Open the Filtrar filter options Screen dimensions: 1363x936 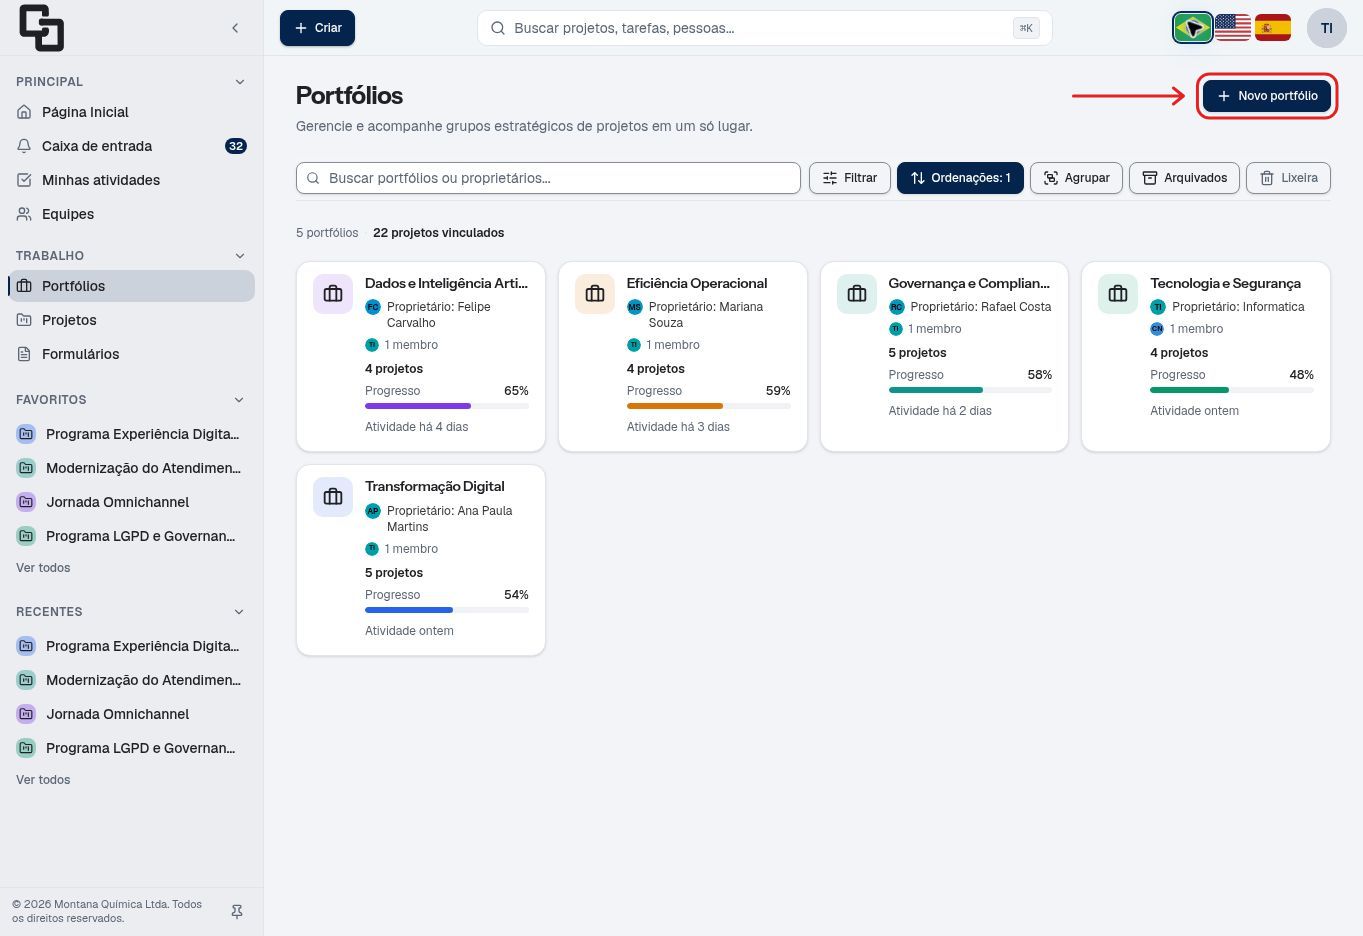pos(849,178)
